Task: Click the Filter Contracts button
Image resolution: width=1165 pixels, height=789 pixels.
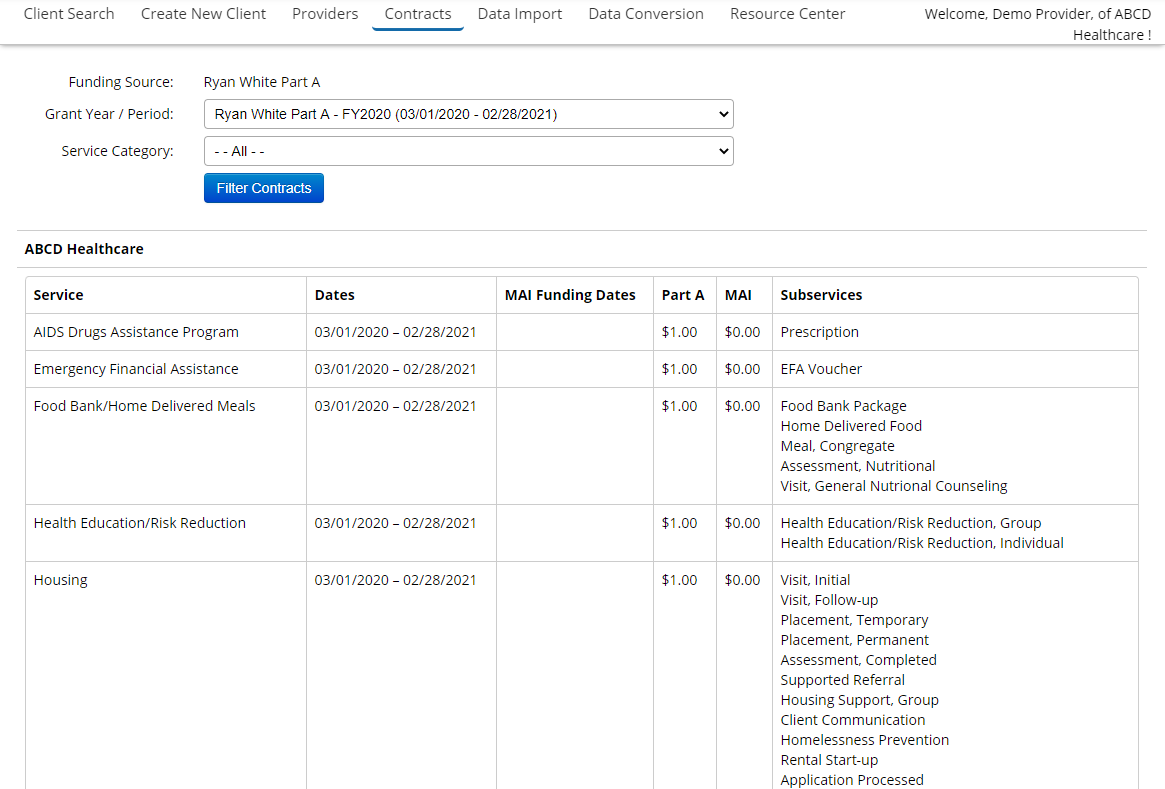Action: [264, 188]
